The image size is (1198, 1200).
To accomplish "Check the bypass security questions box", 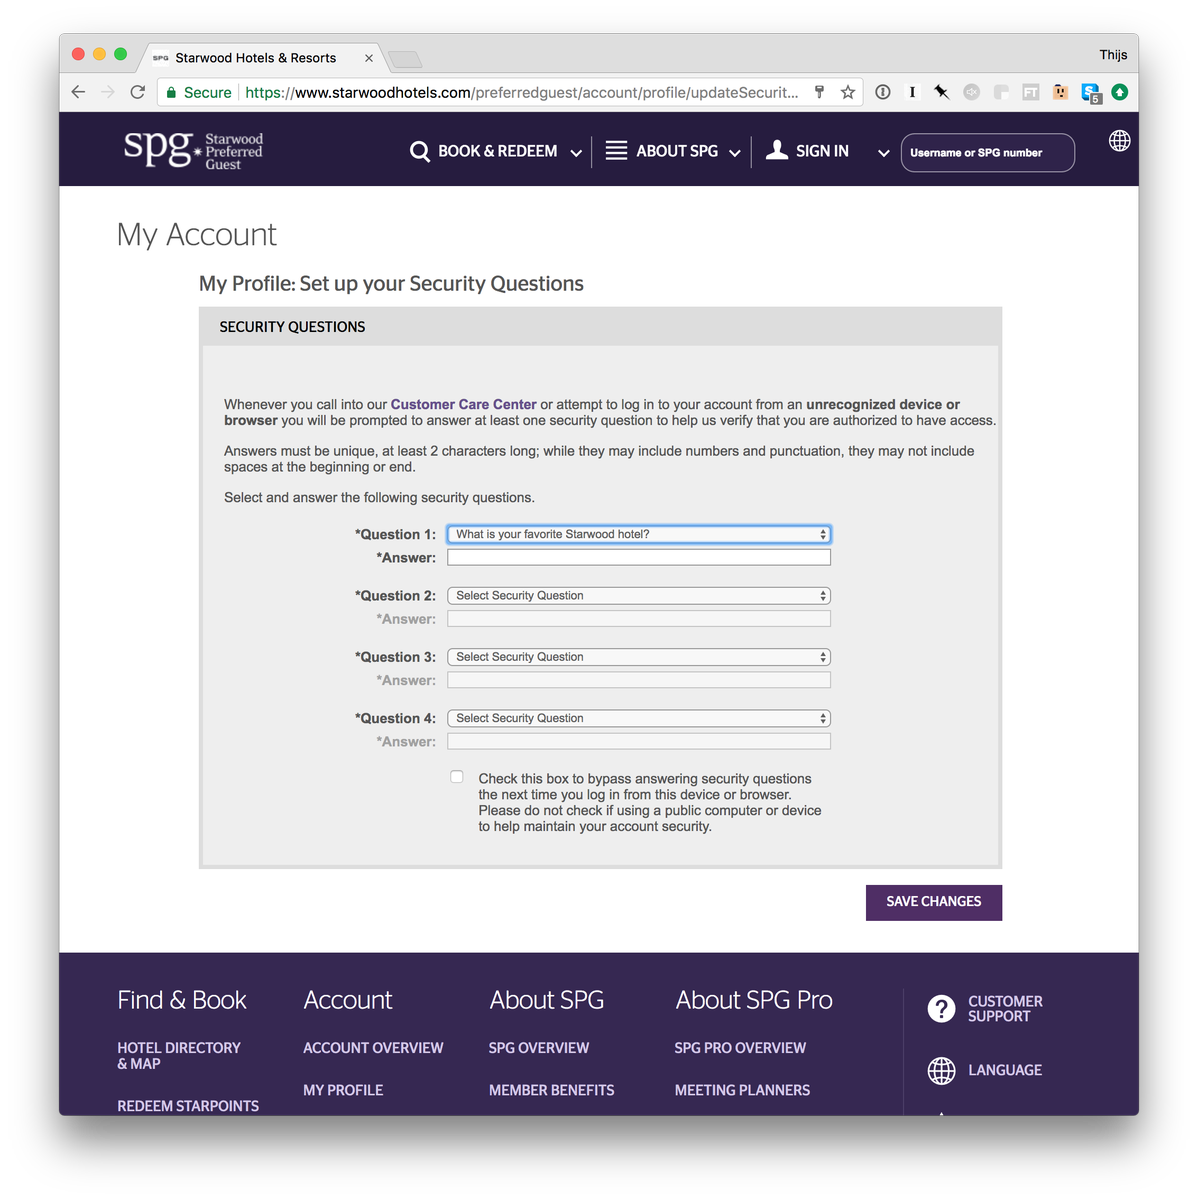I will (457, 777).
